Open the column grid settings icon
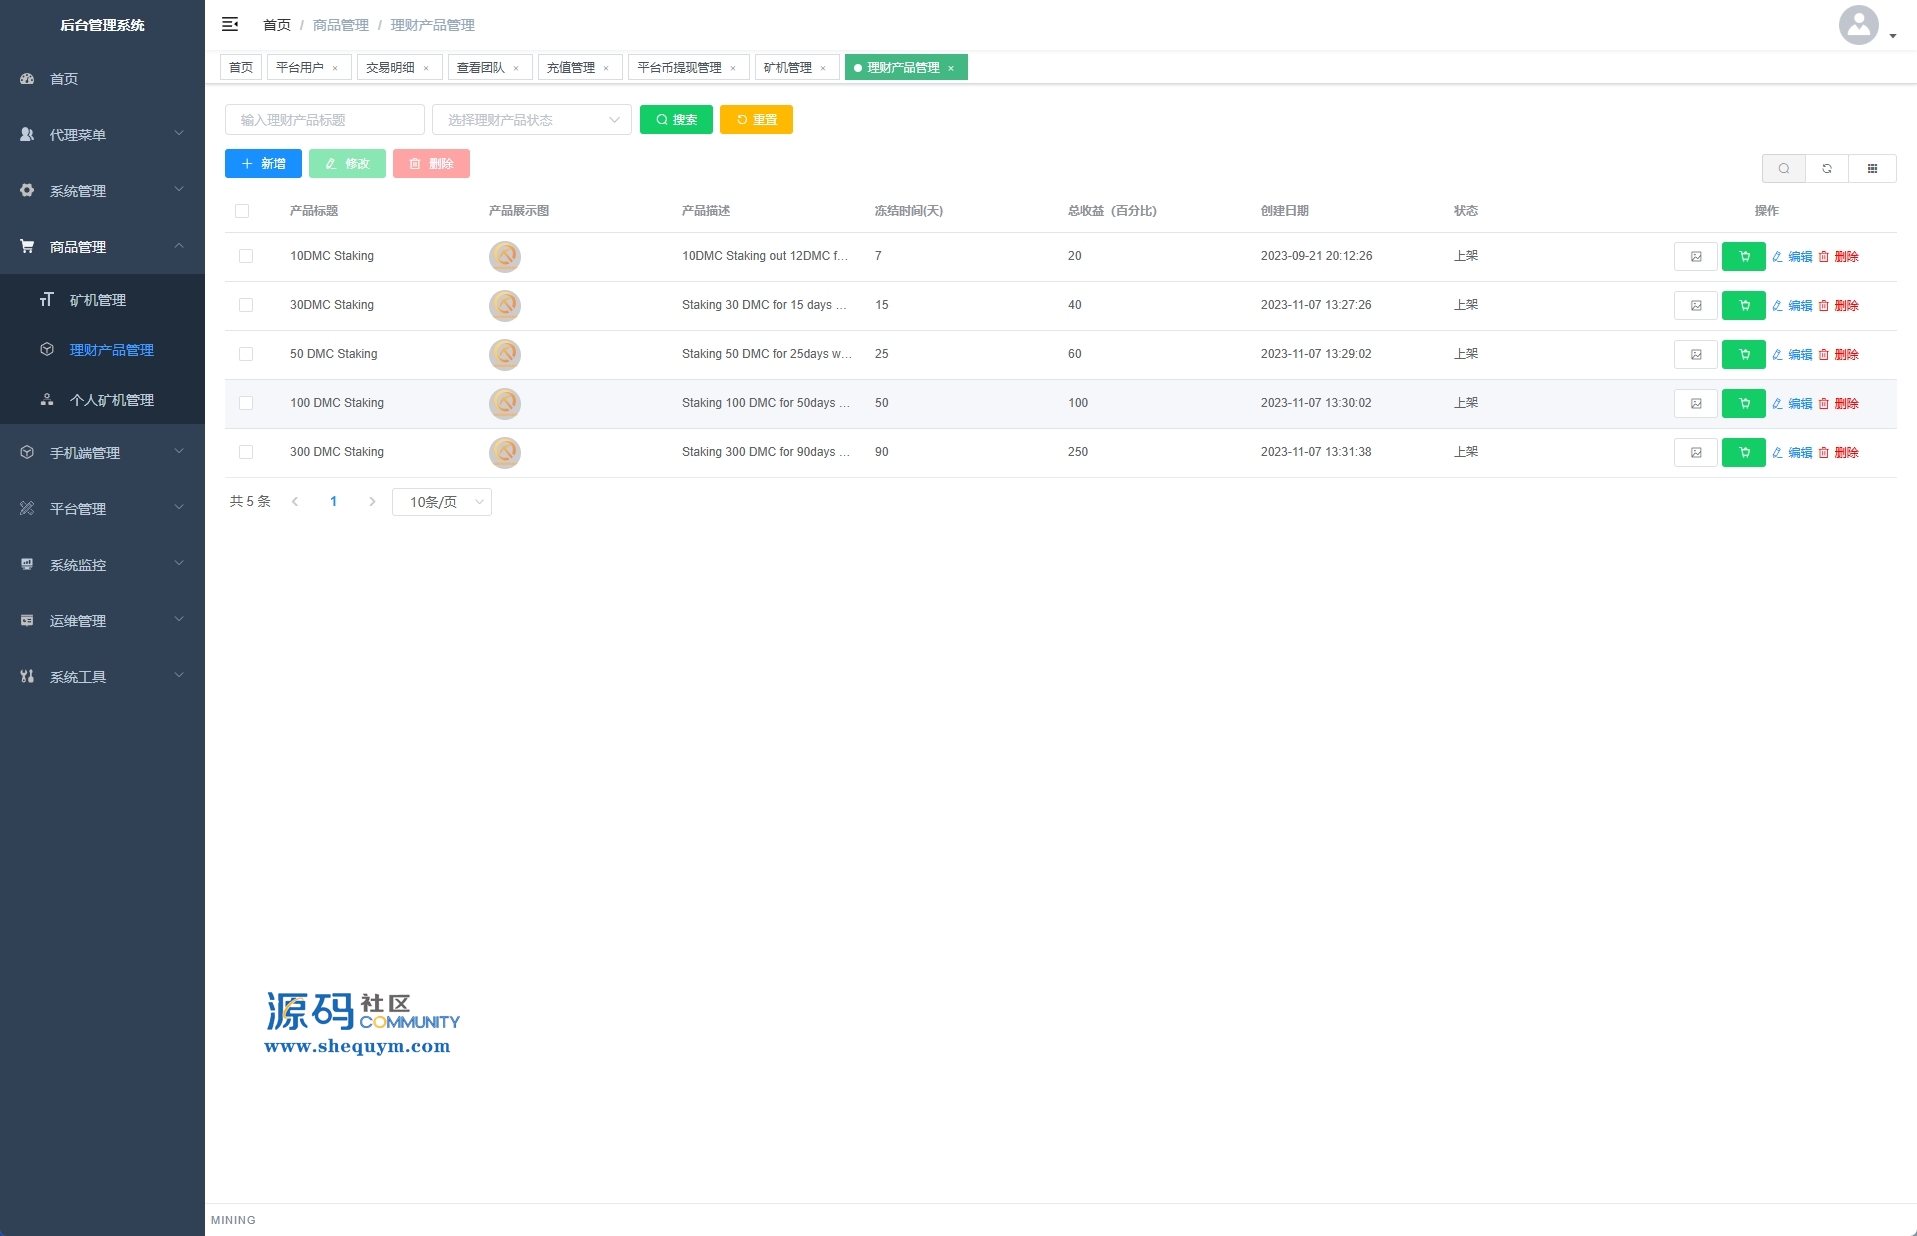 coord(1872,169)
